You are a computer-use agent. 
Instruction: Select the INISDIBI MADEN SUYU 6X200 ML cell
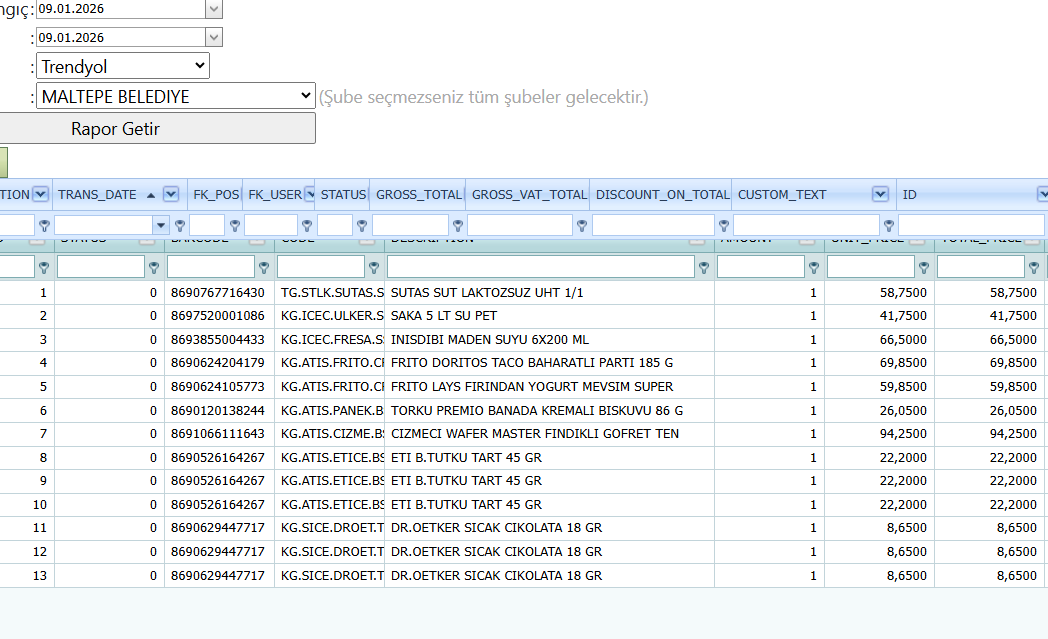click(x=549, y=340)
